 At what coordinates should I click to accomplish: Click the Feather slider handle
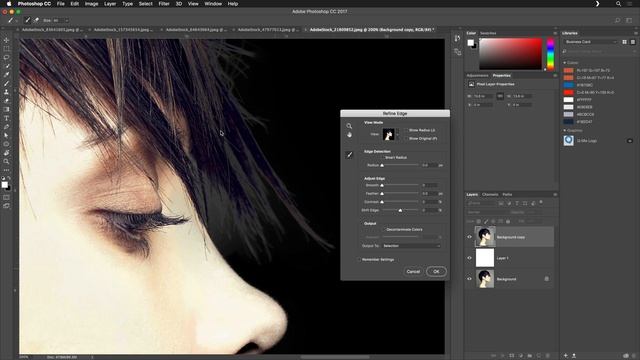[382, 193]
